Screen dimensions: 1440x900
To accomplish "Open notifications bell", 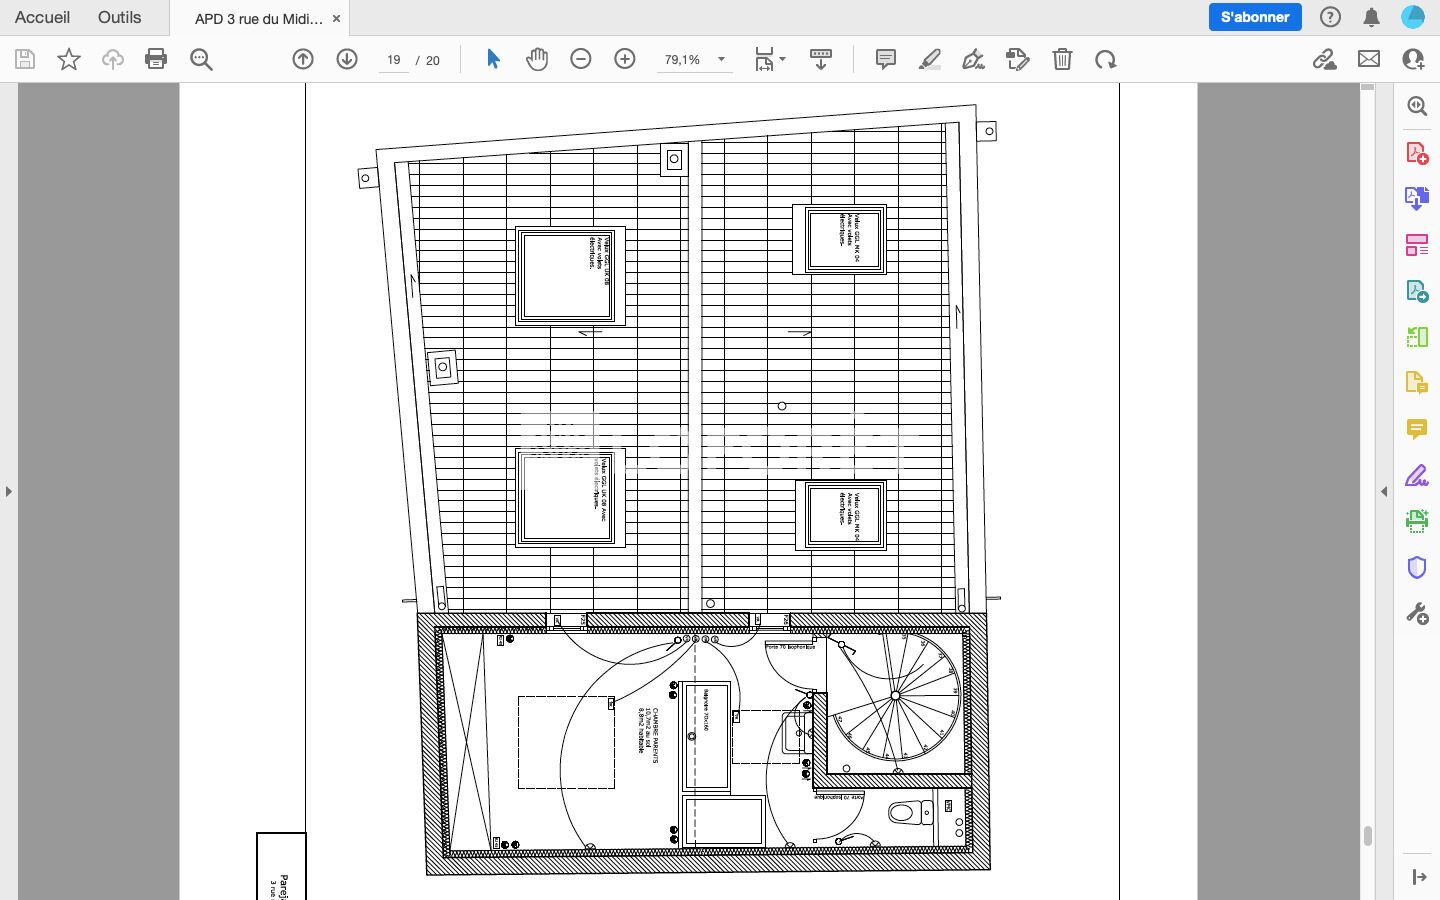I will tap(1371, 17).
